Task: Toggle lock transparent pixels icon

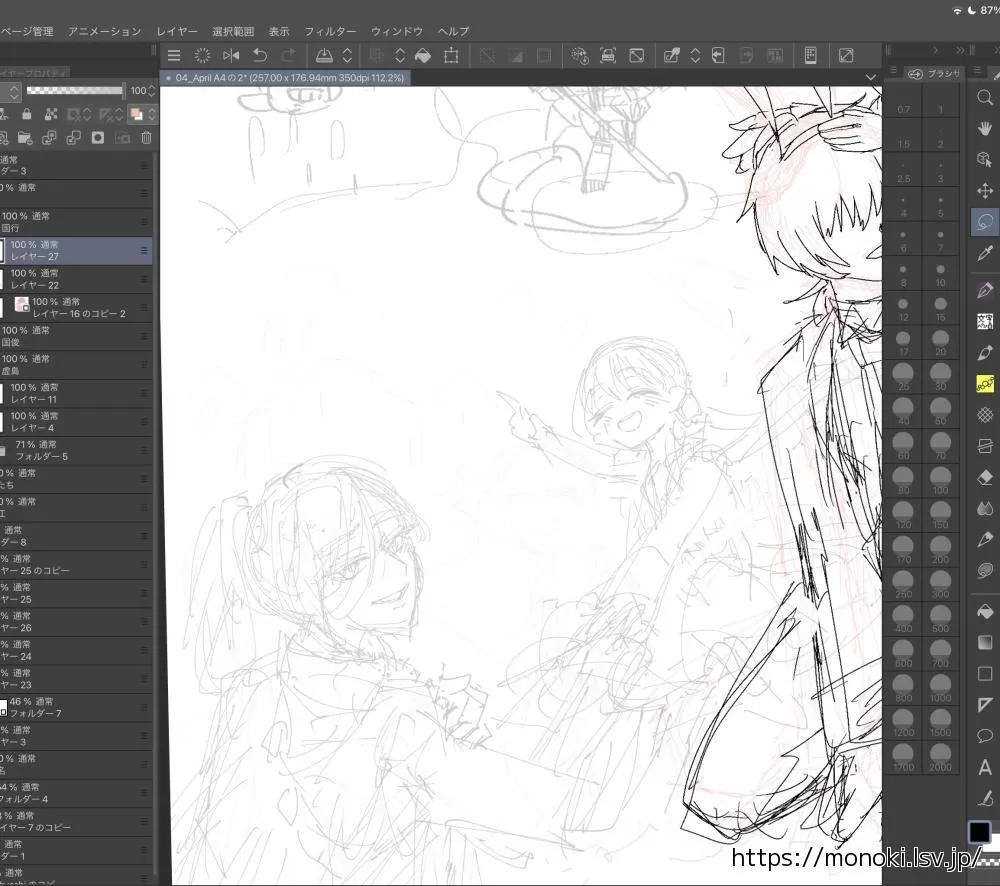Action: [51, 114]
